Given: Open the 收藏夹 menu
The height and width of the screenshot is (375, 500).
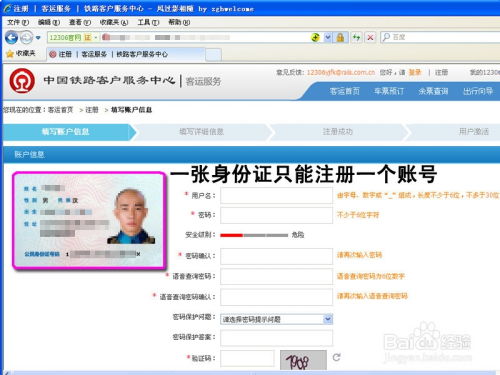Looking at the screenshot, I should [114, 22].
